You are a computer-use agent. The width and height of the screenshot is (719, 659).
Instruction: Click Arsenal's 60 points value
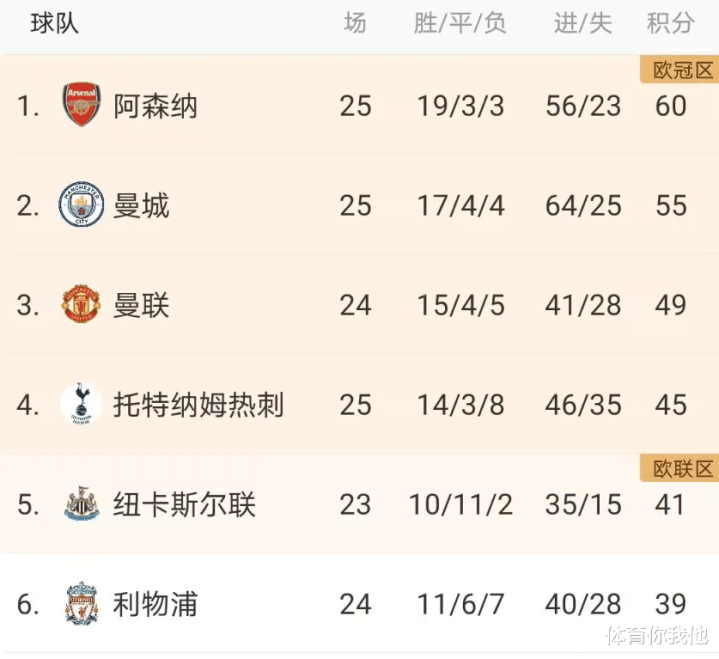[x=671, y=105]
